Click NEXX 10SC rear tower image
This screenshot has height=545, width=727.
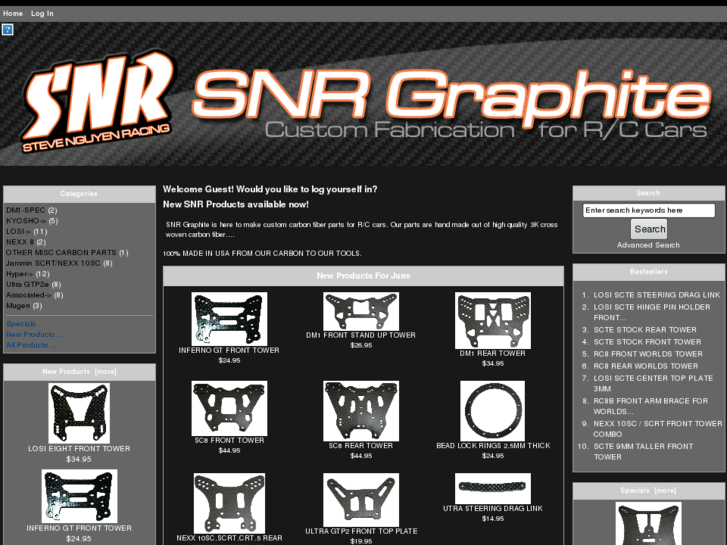click(229, 503)
